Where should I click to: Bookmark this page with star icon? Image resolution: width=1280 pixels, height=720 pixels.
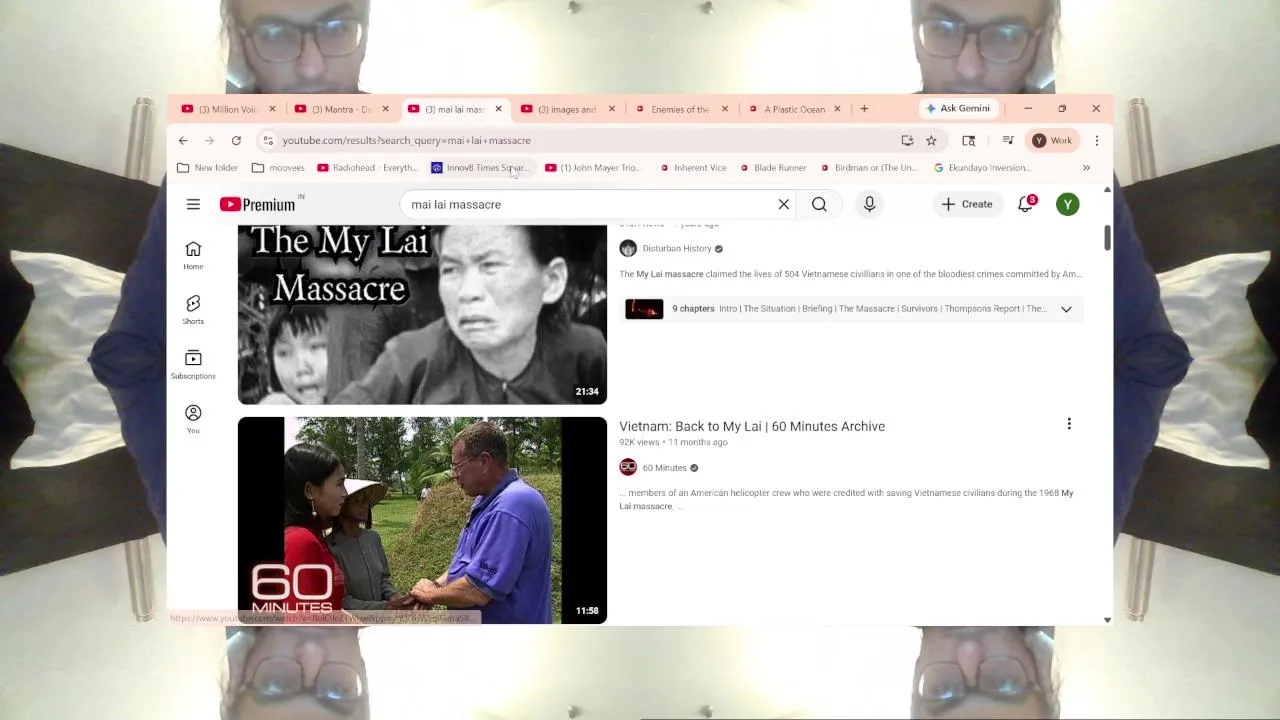931,140
